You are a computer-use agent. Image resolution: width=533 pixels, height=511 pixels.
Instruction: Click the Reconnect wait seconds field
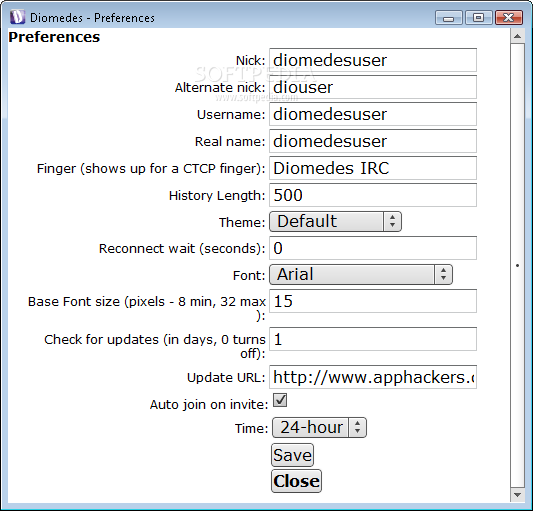pos(373,248)
